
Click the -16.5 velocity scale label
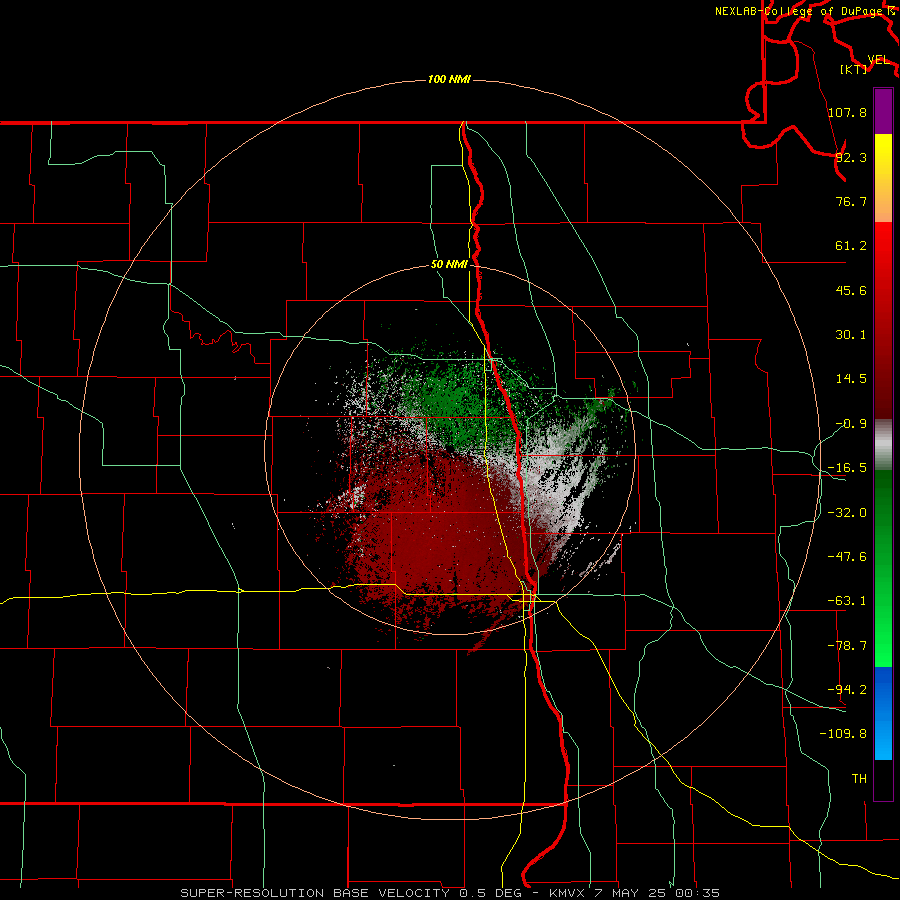pos(847,468)
